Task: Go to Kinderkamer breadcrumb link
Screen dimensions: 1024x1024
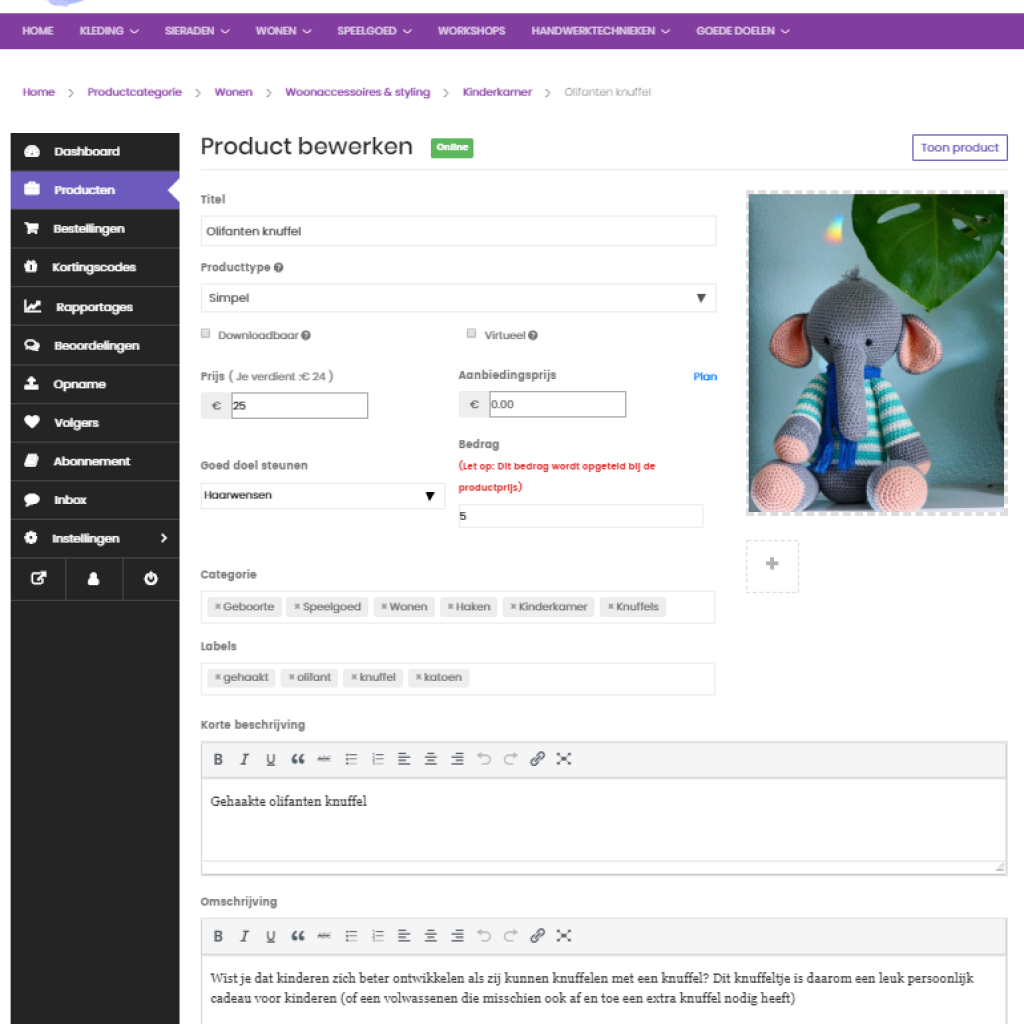Action: (x=497, y=92)
